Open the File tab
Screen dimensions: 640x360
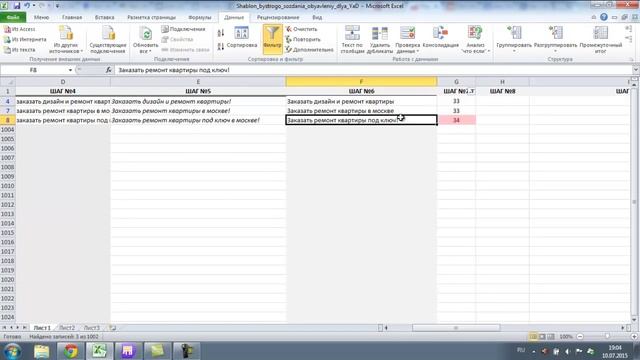click(13, 18)
